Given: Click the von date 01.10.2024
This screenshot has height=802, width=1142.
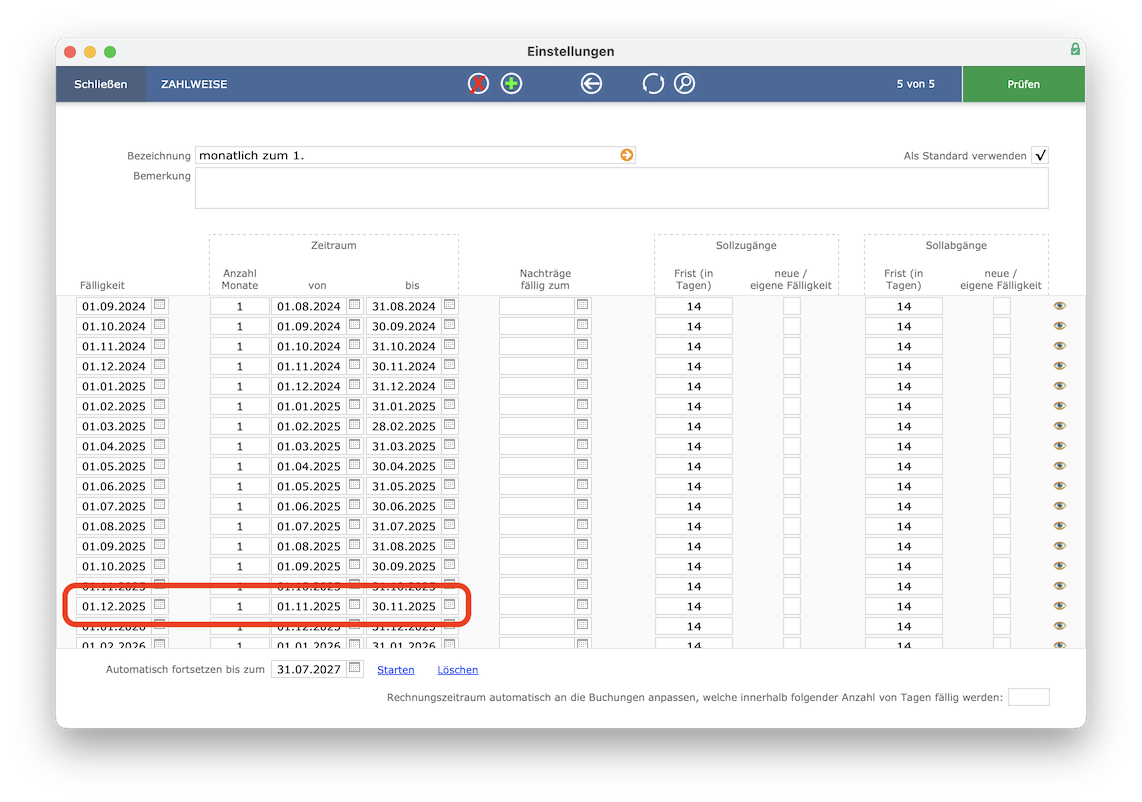Looking at the screenshot, I should 309,346.
